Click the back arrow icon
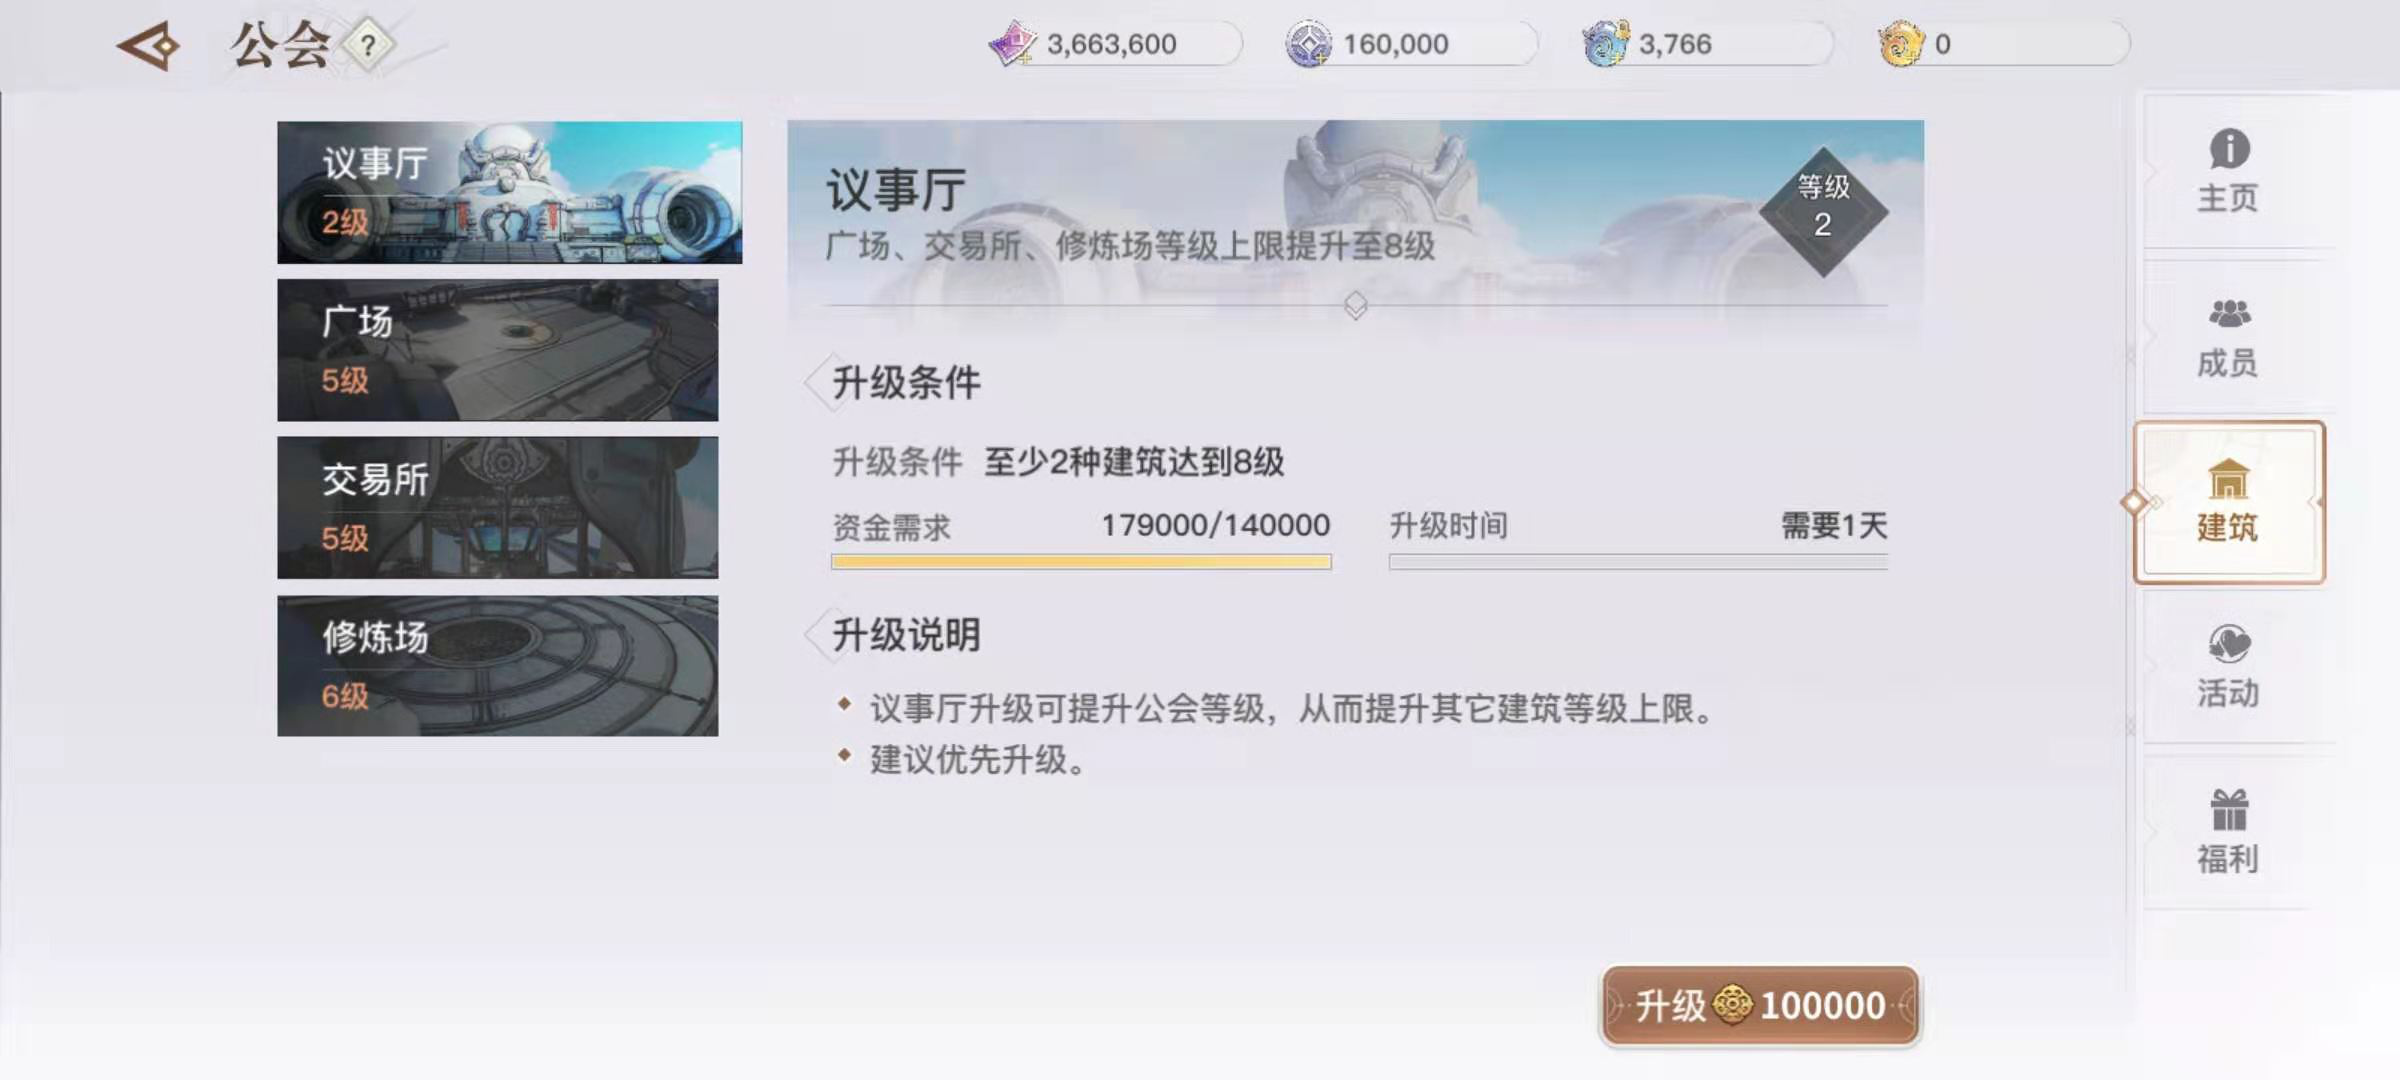Screen dimensions: 2400x1080 [149, 46]
